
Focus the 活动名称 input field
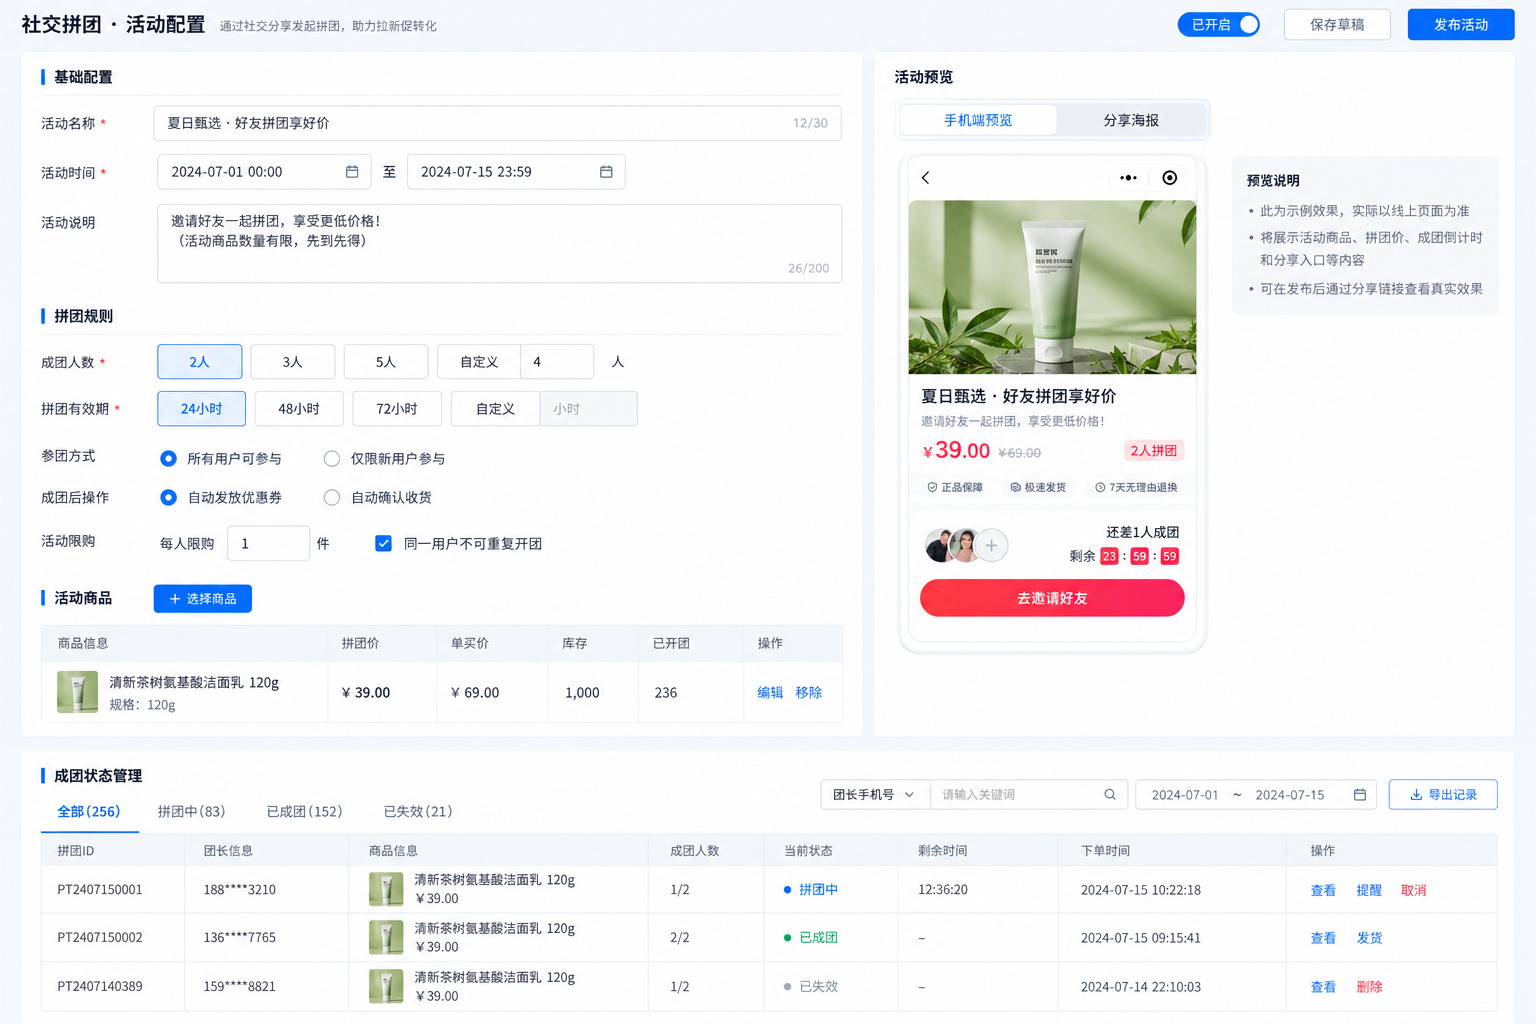click(497, 123)
